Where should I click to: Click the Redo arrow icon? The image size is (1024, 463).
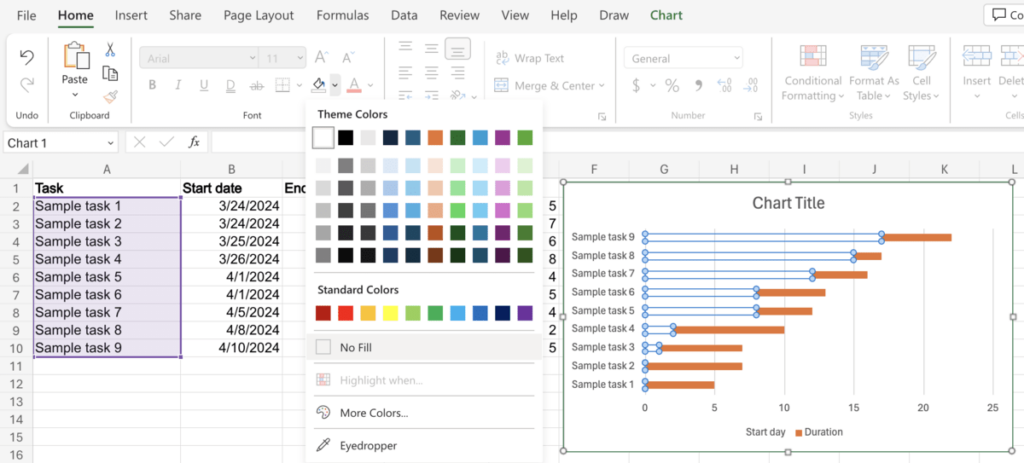click(27, 85)
